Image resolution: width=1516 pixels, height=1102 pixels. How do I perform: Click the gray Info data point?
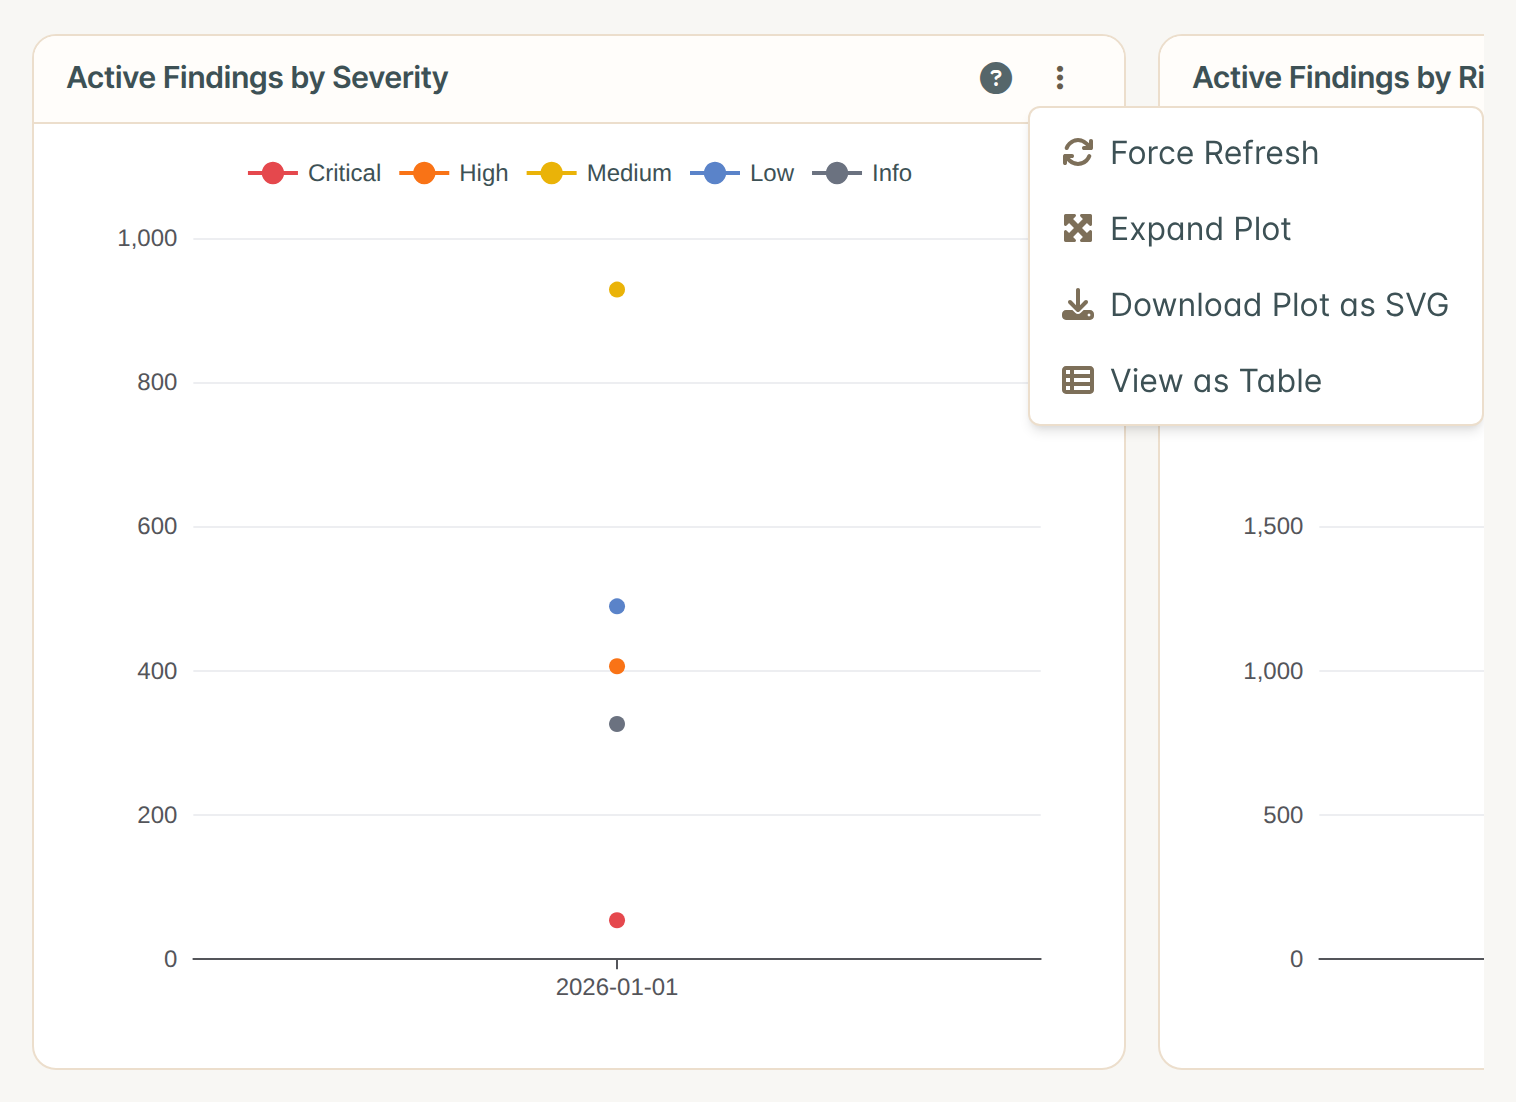click(617, 725)
